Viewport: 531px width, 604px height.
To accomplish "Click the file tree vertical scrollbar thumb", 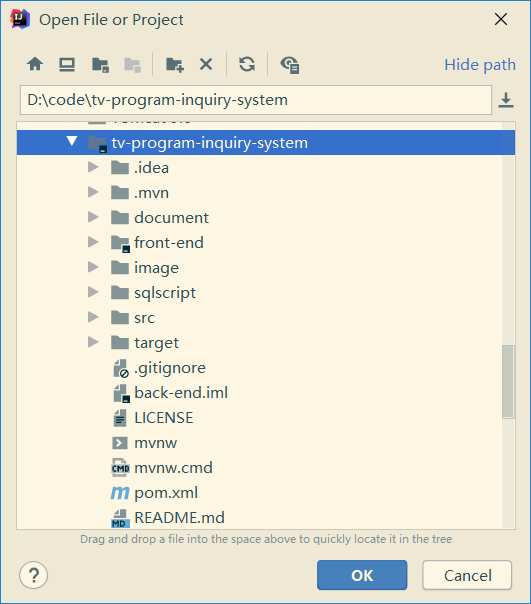I will [x=508, y=381].
